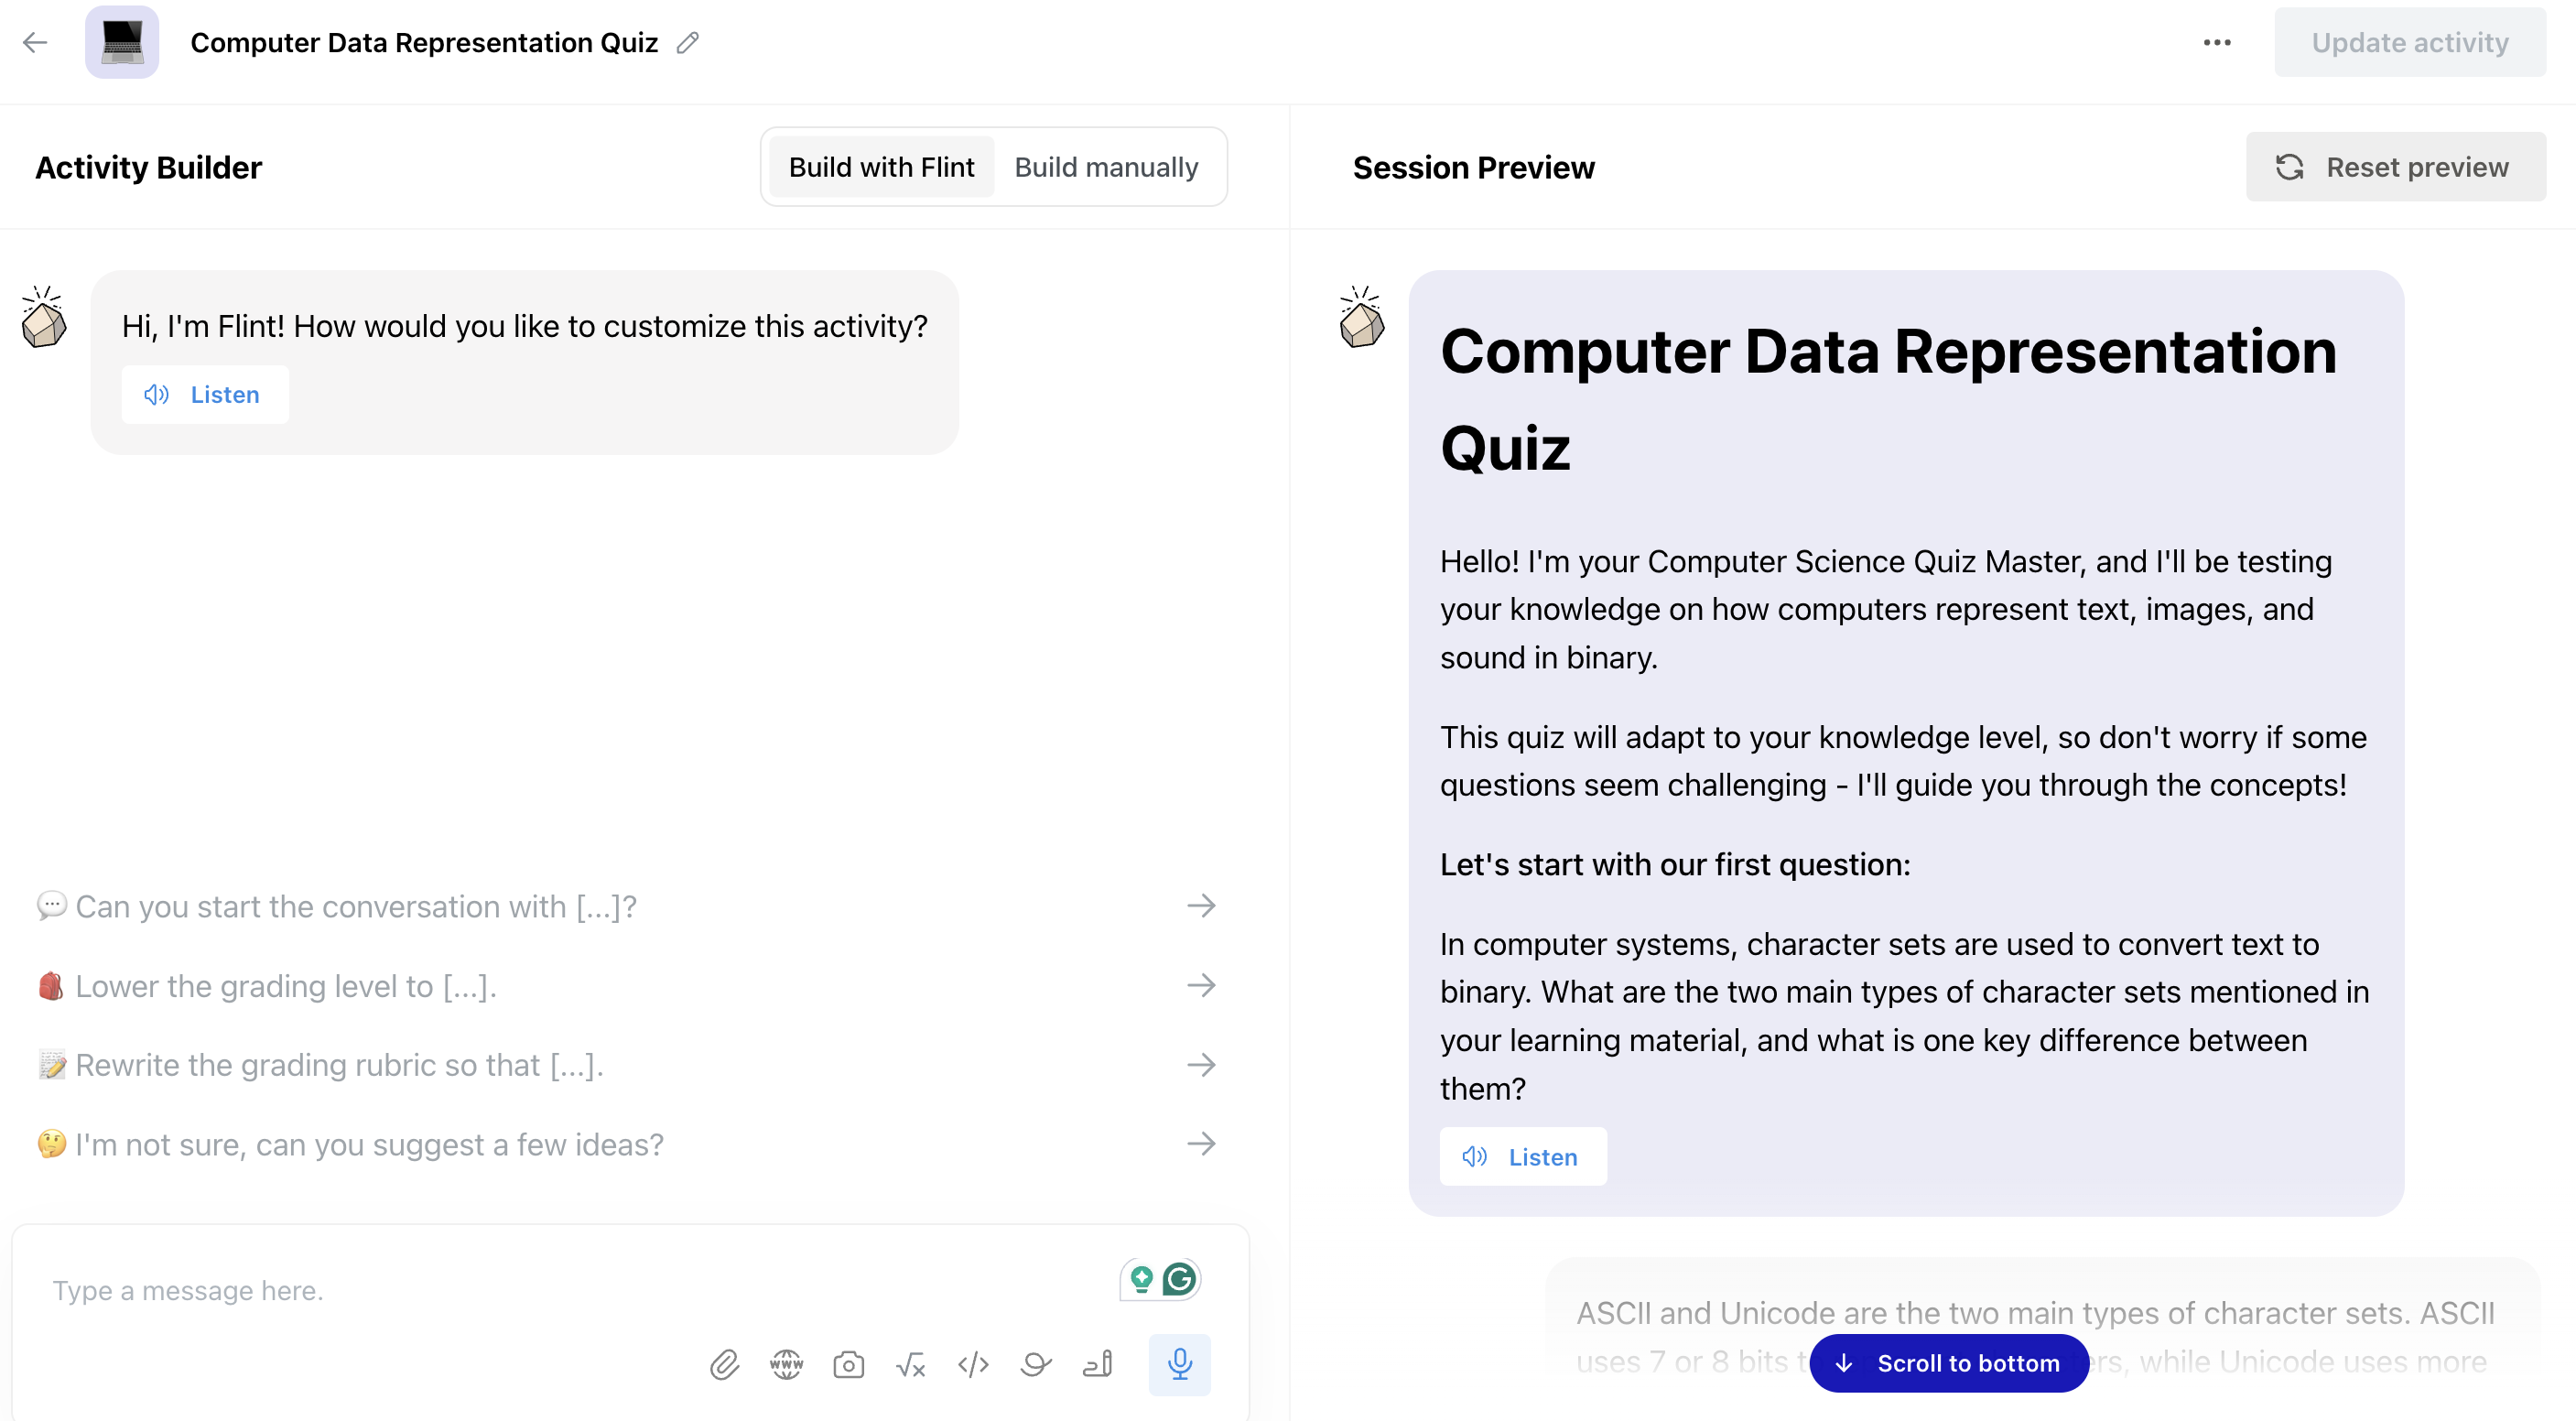Insert a code block with the code icon
Image resolution: width=2576 pixels, height=1421 pixels.
coord(973,1364)
